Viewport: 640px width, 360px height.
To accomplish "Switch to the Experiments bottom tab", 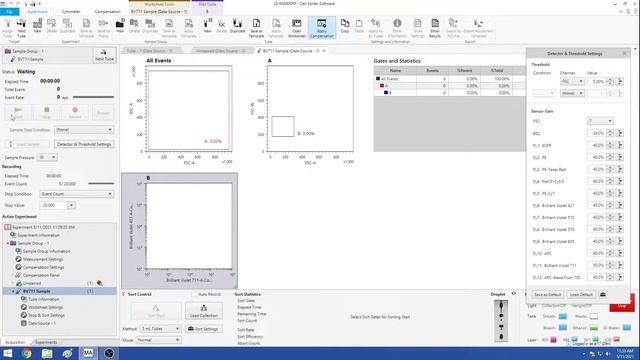I will coord(46,342).
